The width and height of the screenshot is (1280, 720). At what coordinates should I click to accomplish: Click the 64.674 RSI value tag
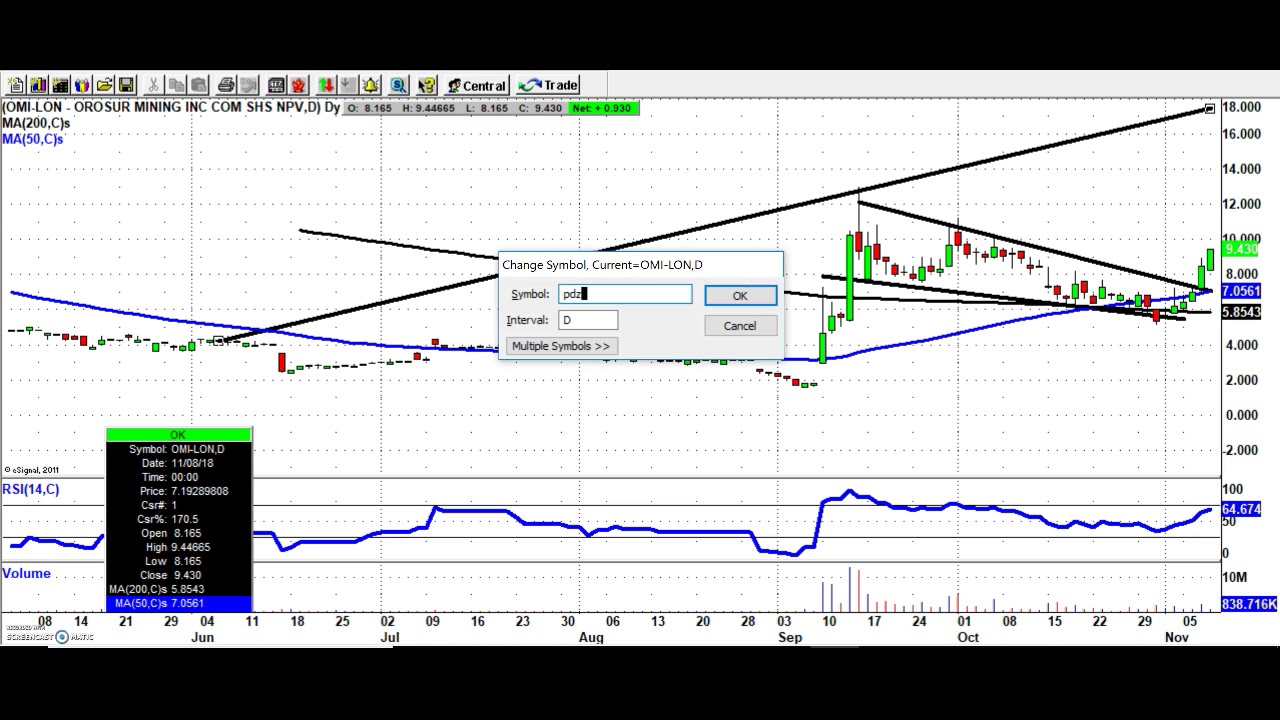[x=1241, y=510]
